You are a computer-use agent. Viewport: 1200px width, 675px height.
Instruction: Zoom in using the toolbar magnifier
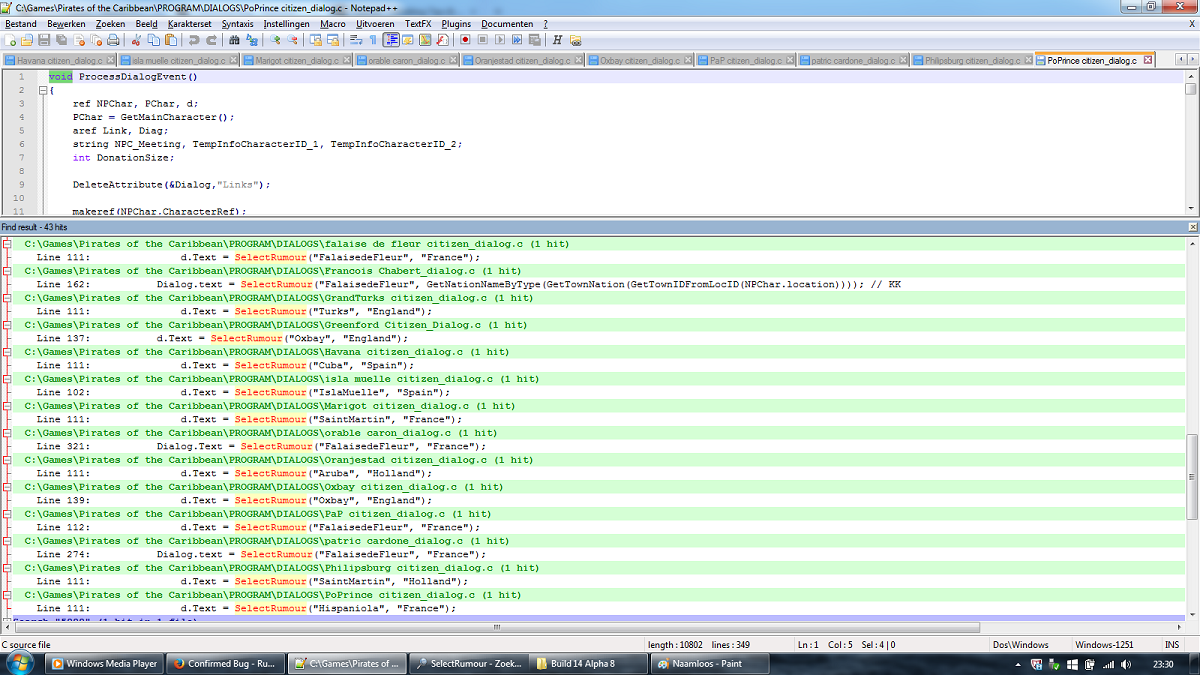pos(274,40)
